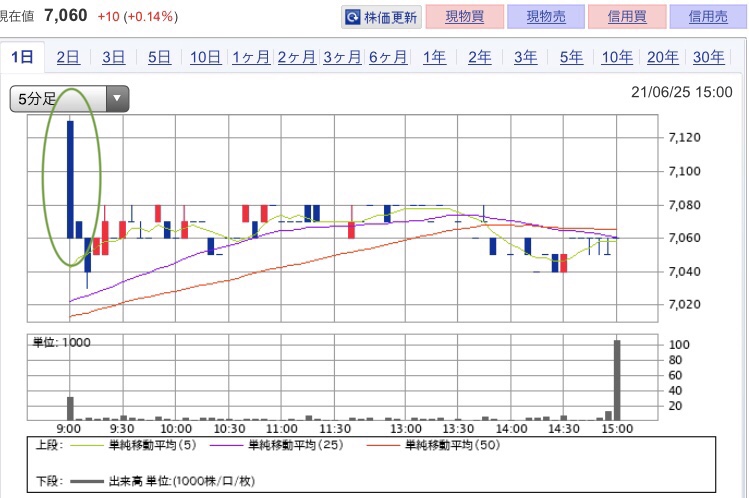
Task: Switch to the 3日 chart period
Action: (114, 57)
